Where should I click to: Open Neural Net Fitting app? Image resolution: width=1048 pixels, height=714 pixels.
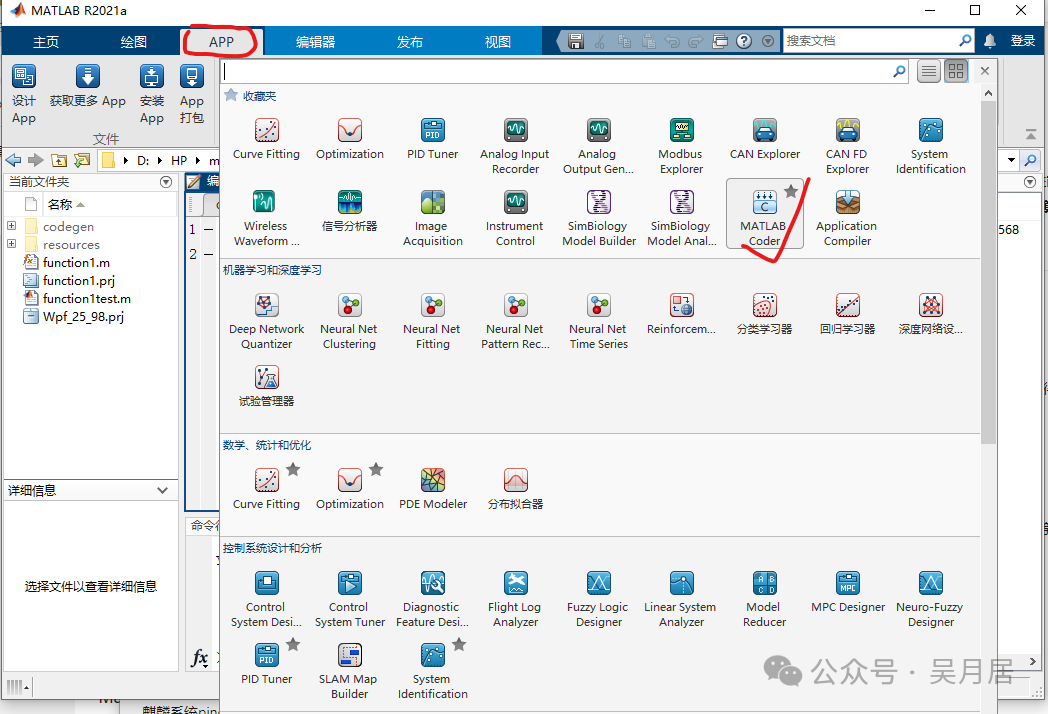(432, 322)
